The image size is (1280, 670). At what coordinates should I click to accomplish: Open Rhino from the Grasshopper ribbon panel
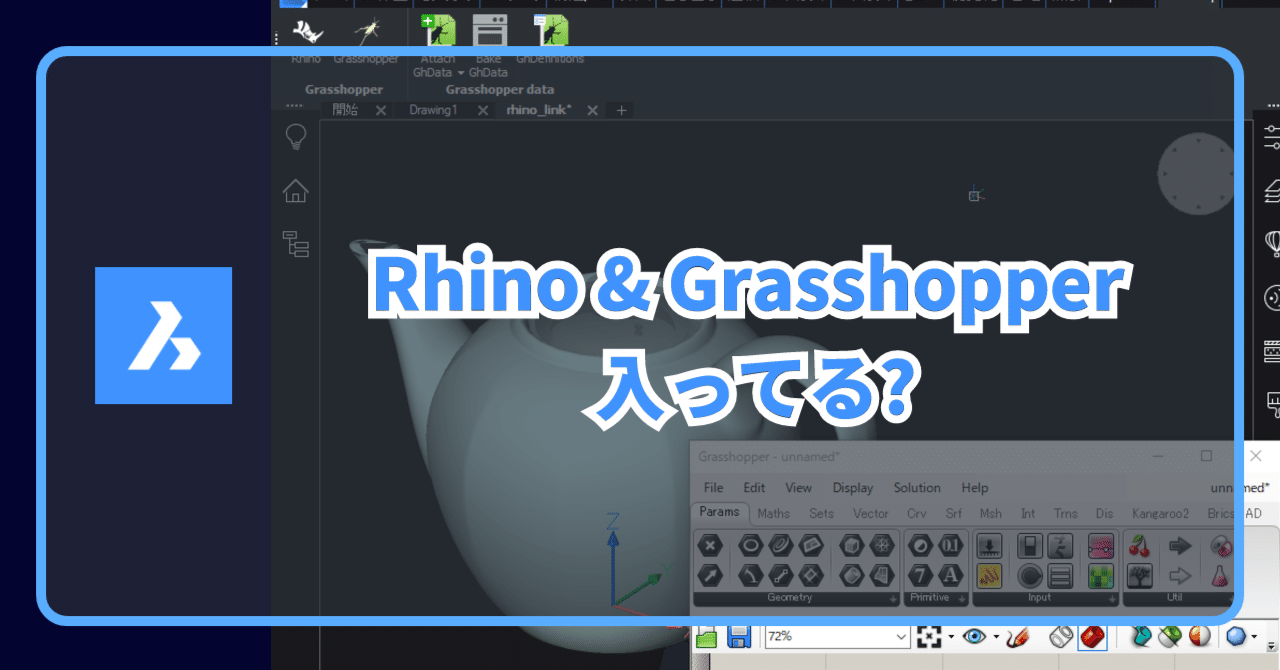(308, 33)
